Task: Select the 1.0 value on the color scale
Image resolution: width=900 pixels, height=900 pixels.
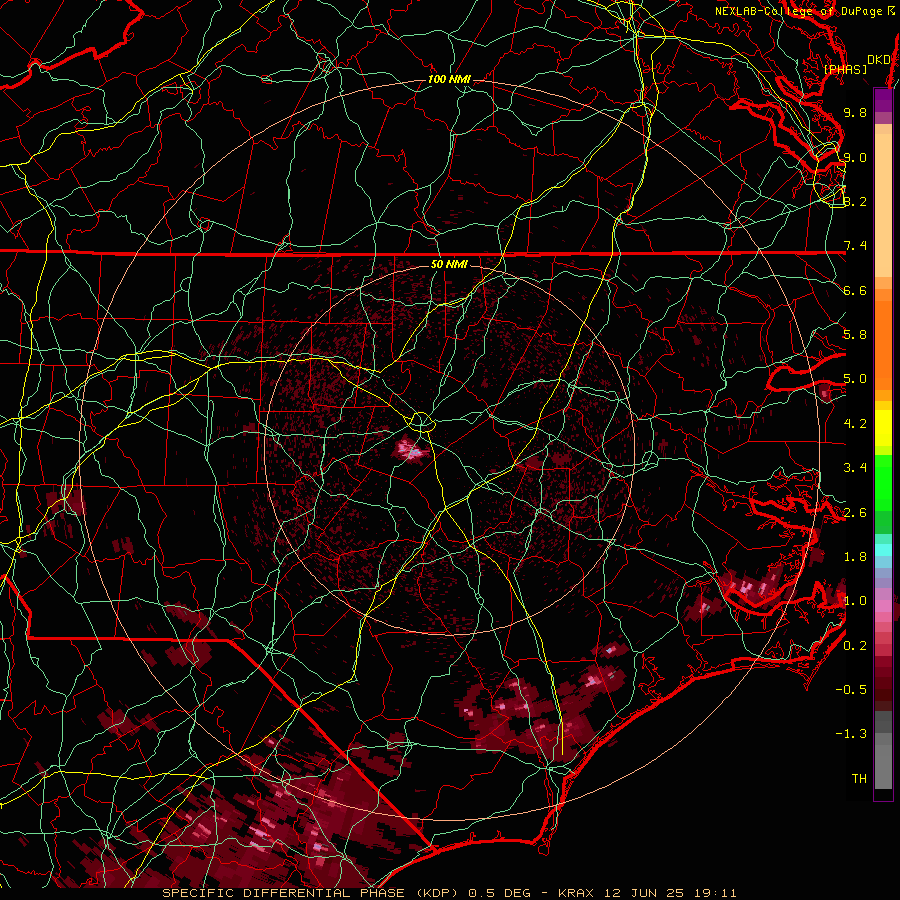Action: [855, 601]
